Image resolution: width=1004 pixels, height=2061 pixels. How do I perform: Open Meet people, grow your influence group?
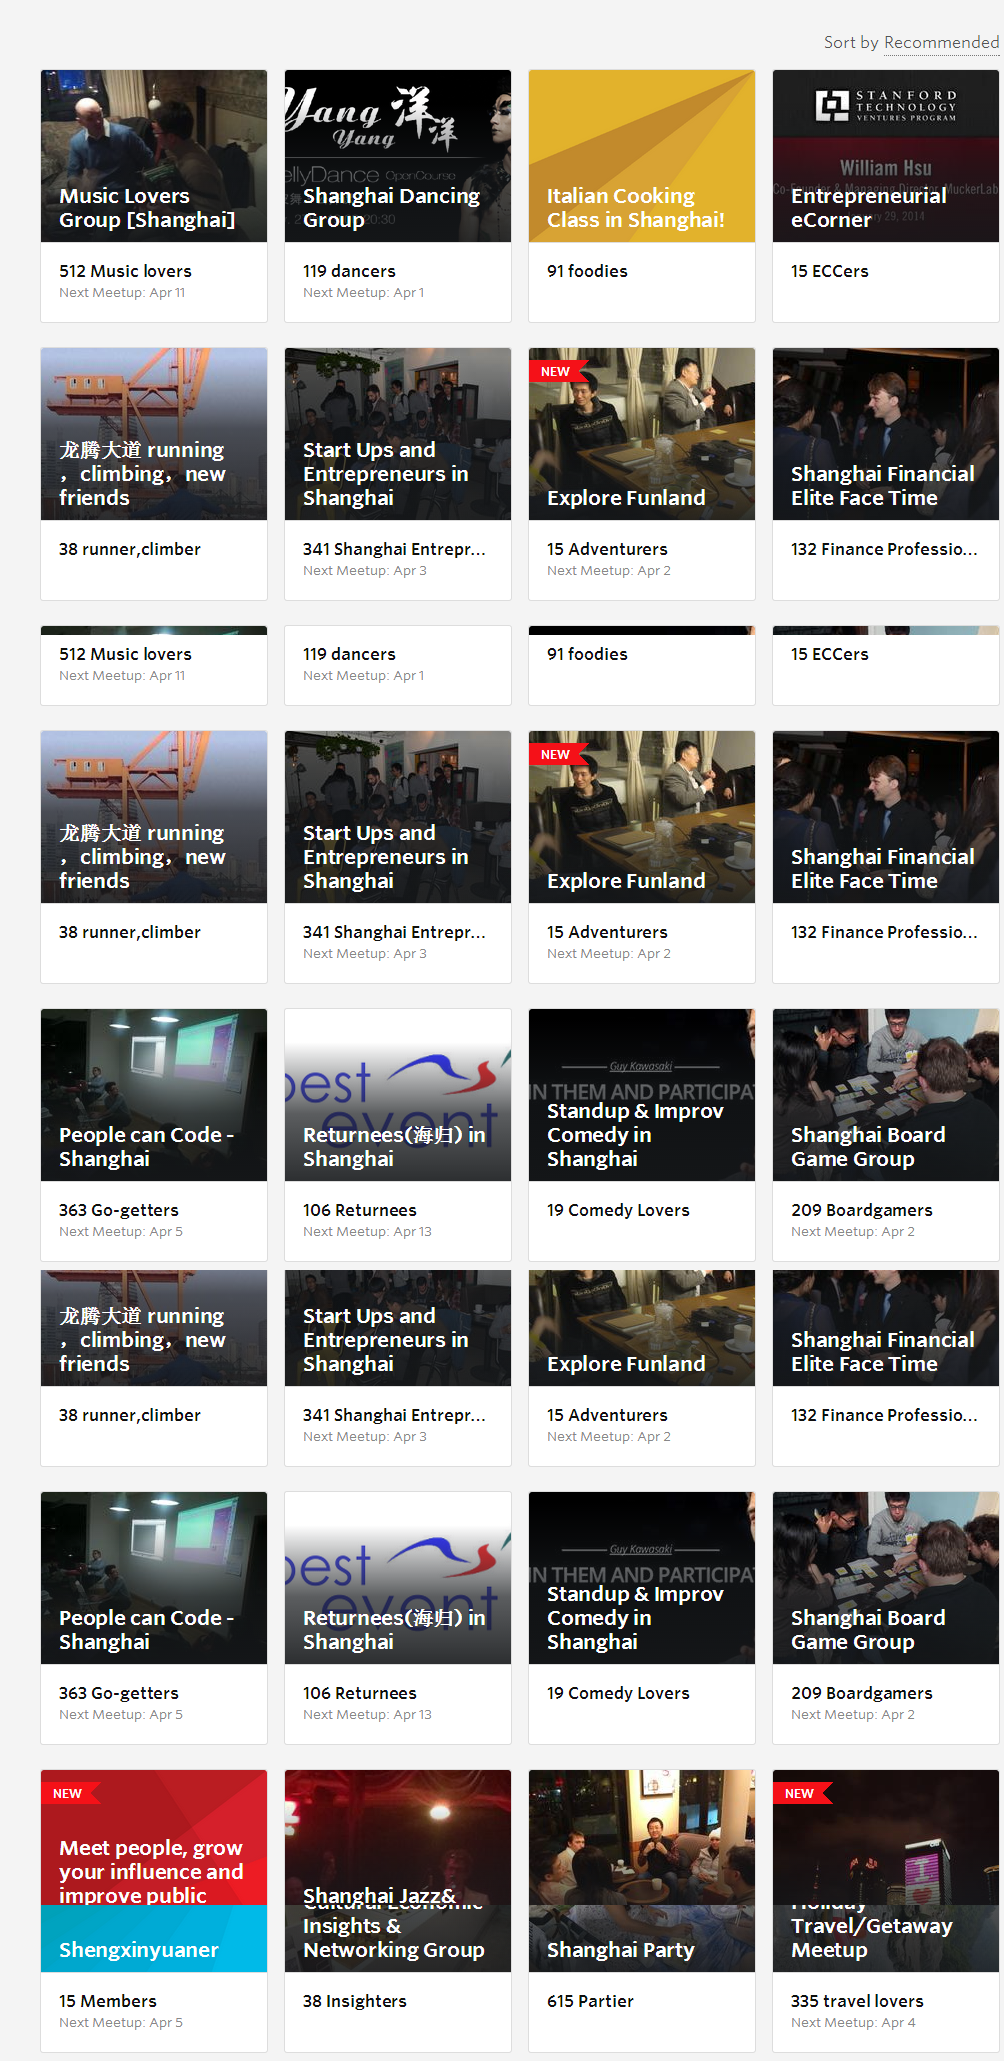coord(151,1871)
